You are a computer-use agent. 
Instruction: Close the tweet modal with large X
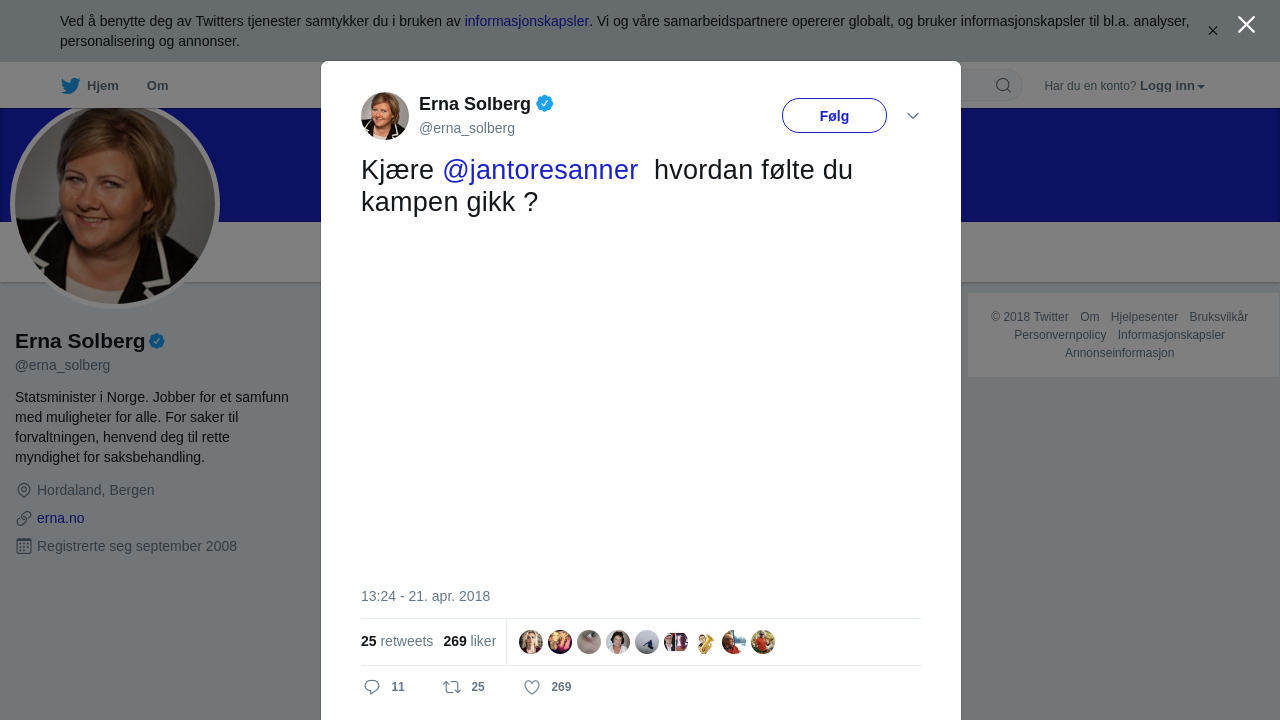click(1246, 25)
